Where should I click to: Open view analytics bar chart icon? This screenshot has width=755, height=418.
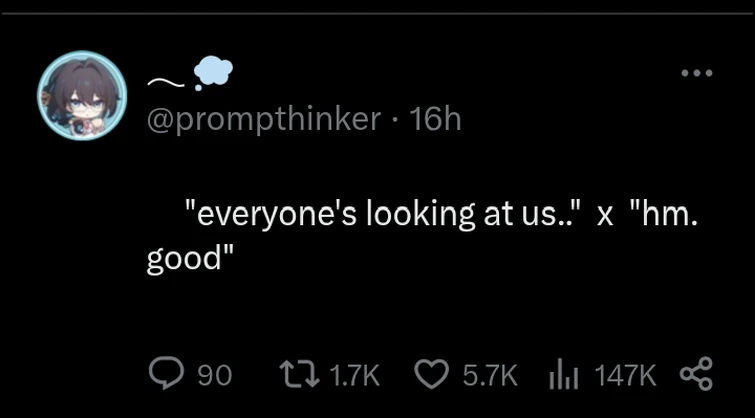coord(565,374)
